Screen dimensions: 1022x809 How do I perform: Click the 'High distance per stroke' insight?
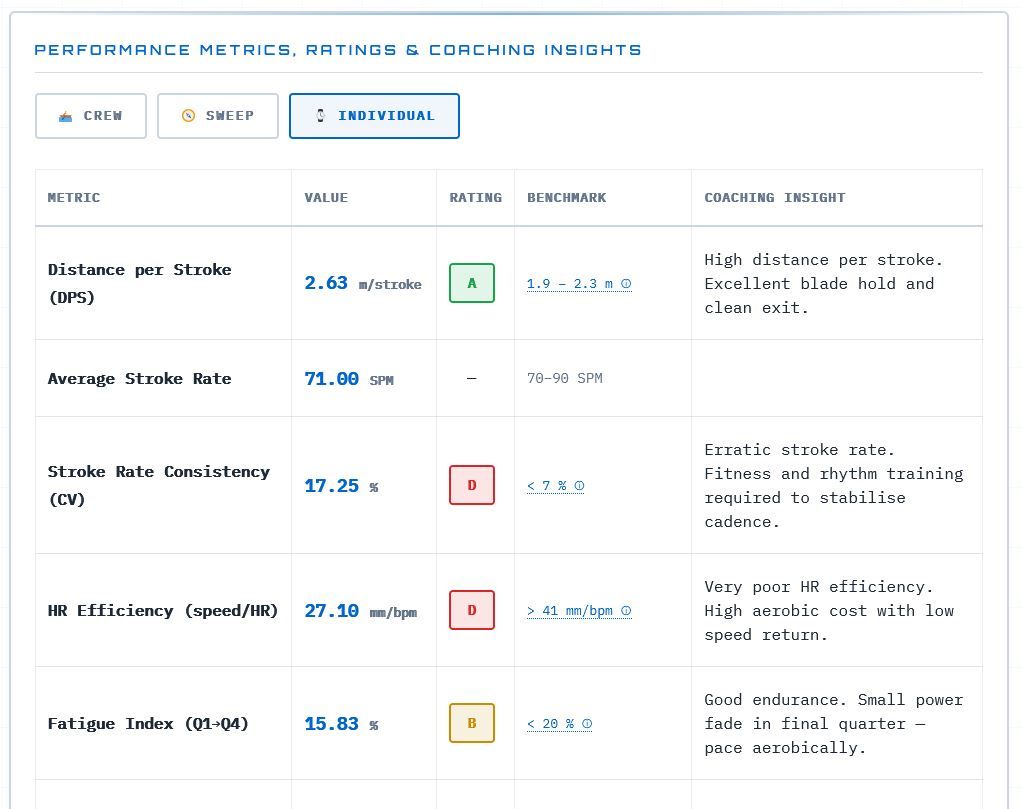point(823,284)
